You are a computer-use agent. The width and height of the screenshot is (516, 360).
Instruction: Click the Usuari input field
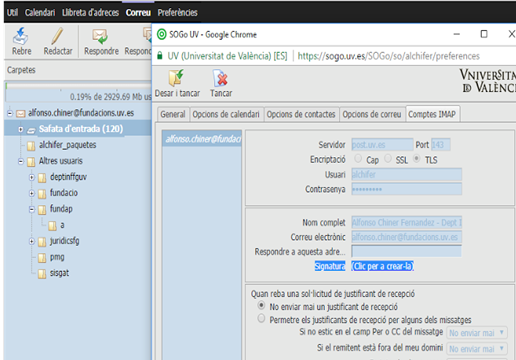coord(407,174)
